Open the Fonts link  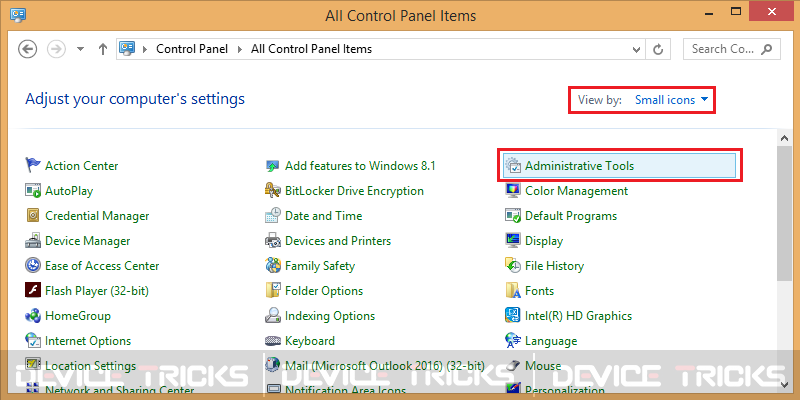(x=539, y=290)
